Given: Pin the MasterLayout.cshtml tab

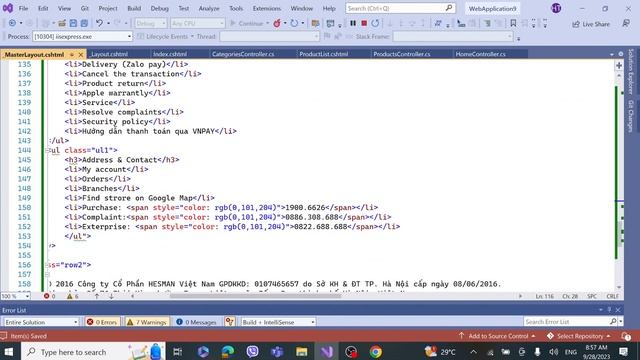Looking at the screenshot, I should coord(72,54).
